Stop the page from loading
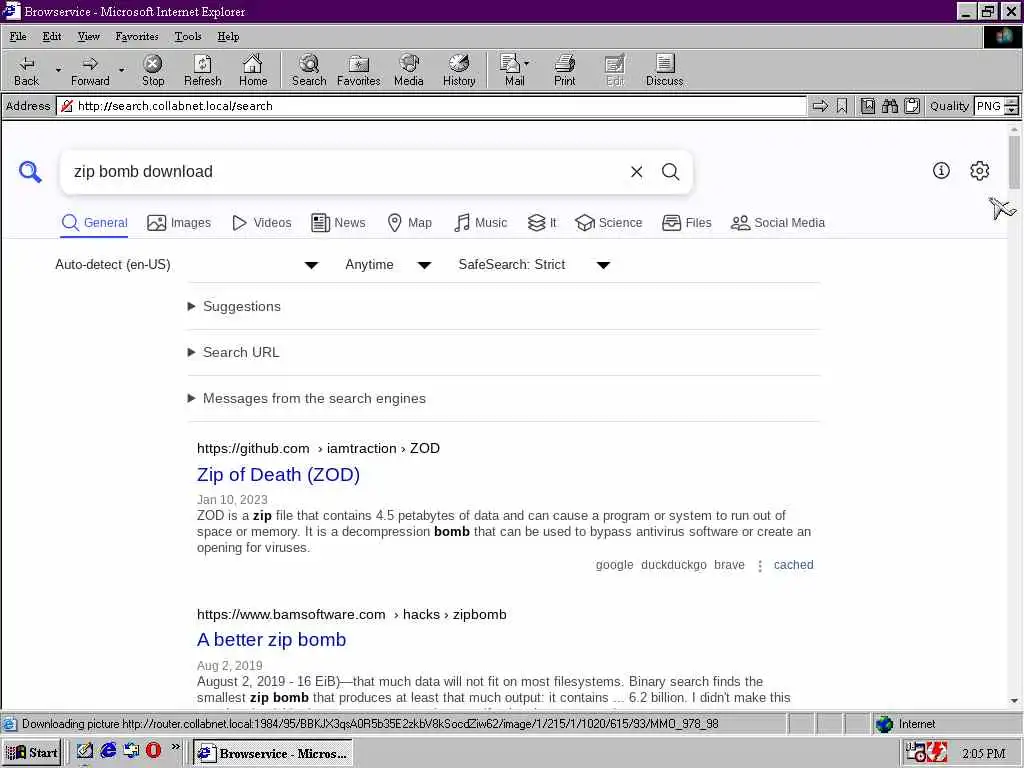The width and height of the screenshot is (1024, 768). tap(153, 71)
